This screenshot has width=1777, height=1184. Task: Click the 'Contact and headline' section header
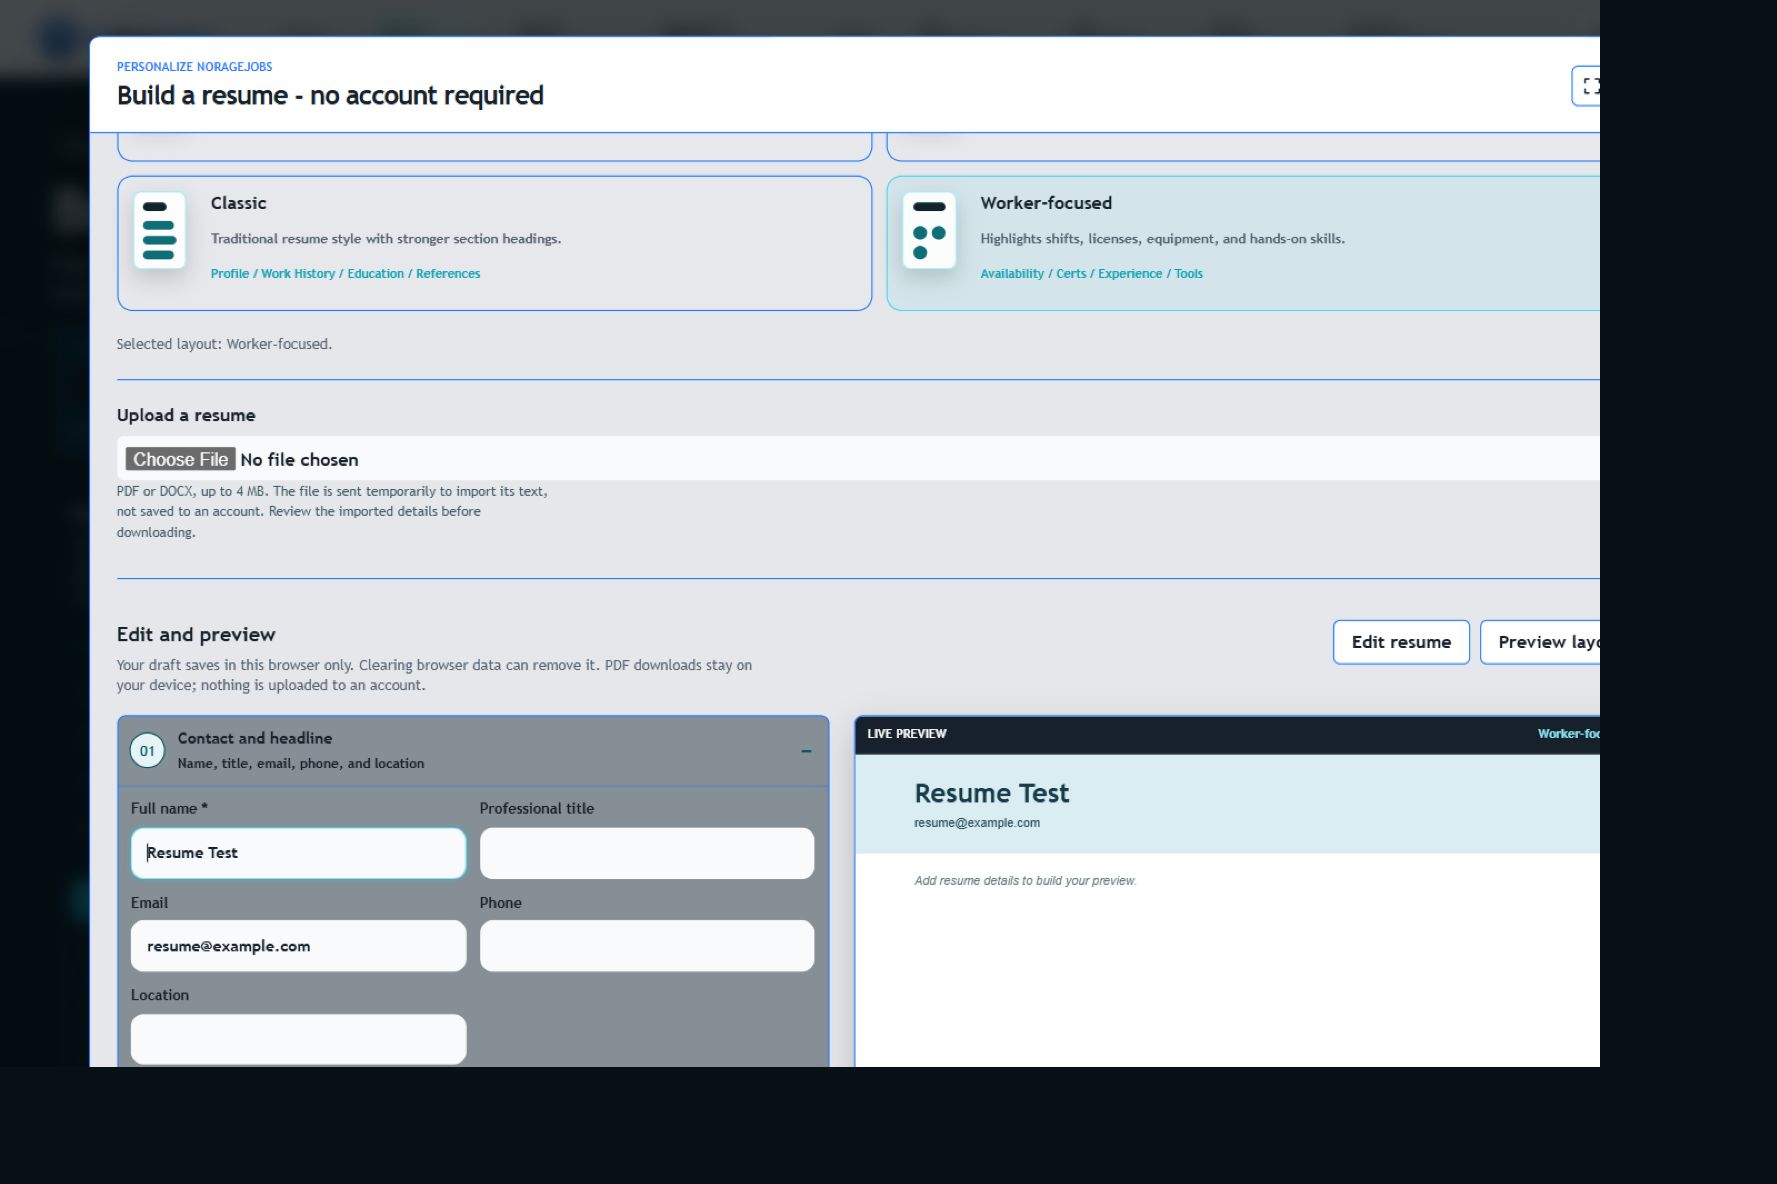(473, 751)
